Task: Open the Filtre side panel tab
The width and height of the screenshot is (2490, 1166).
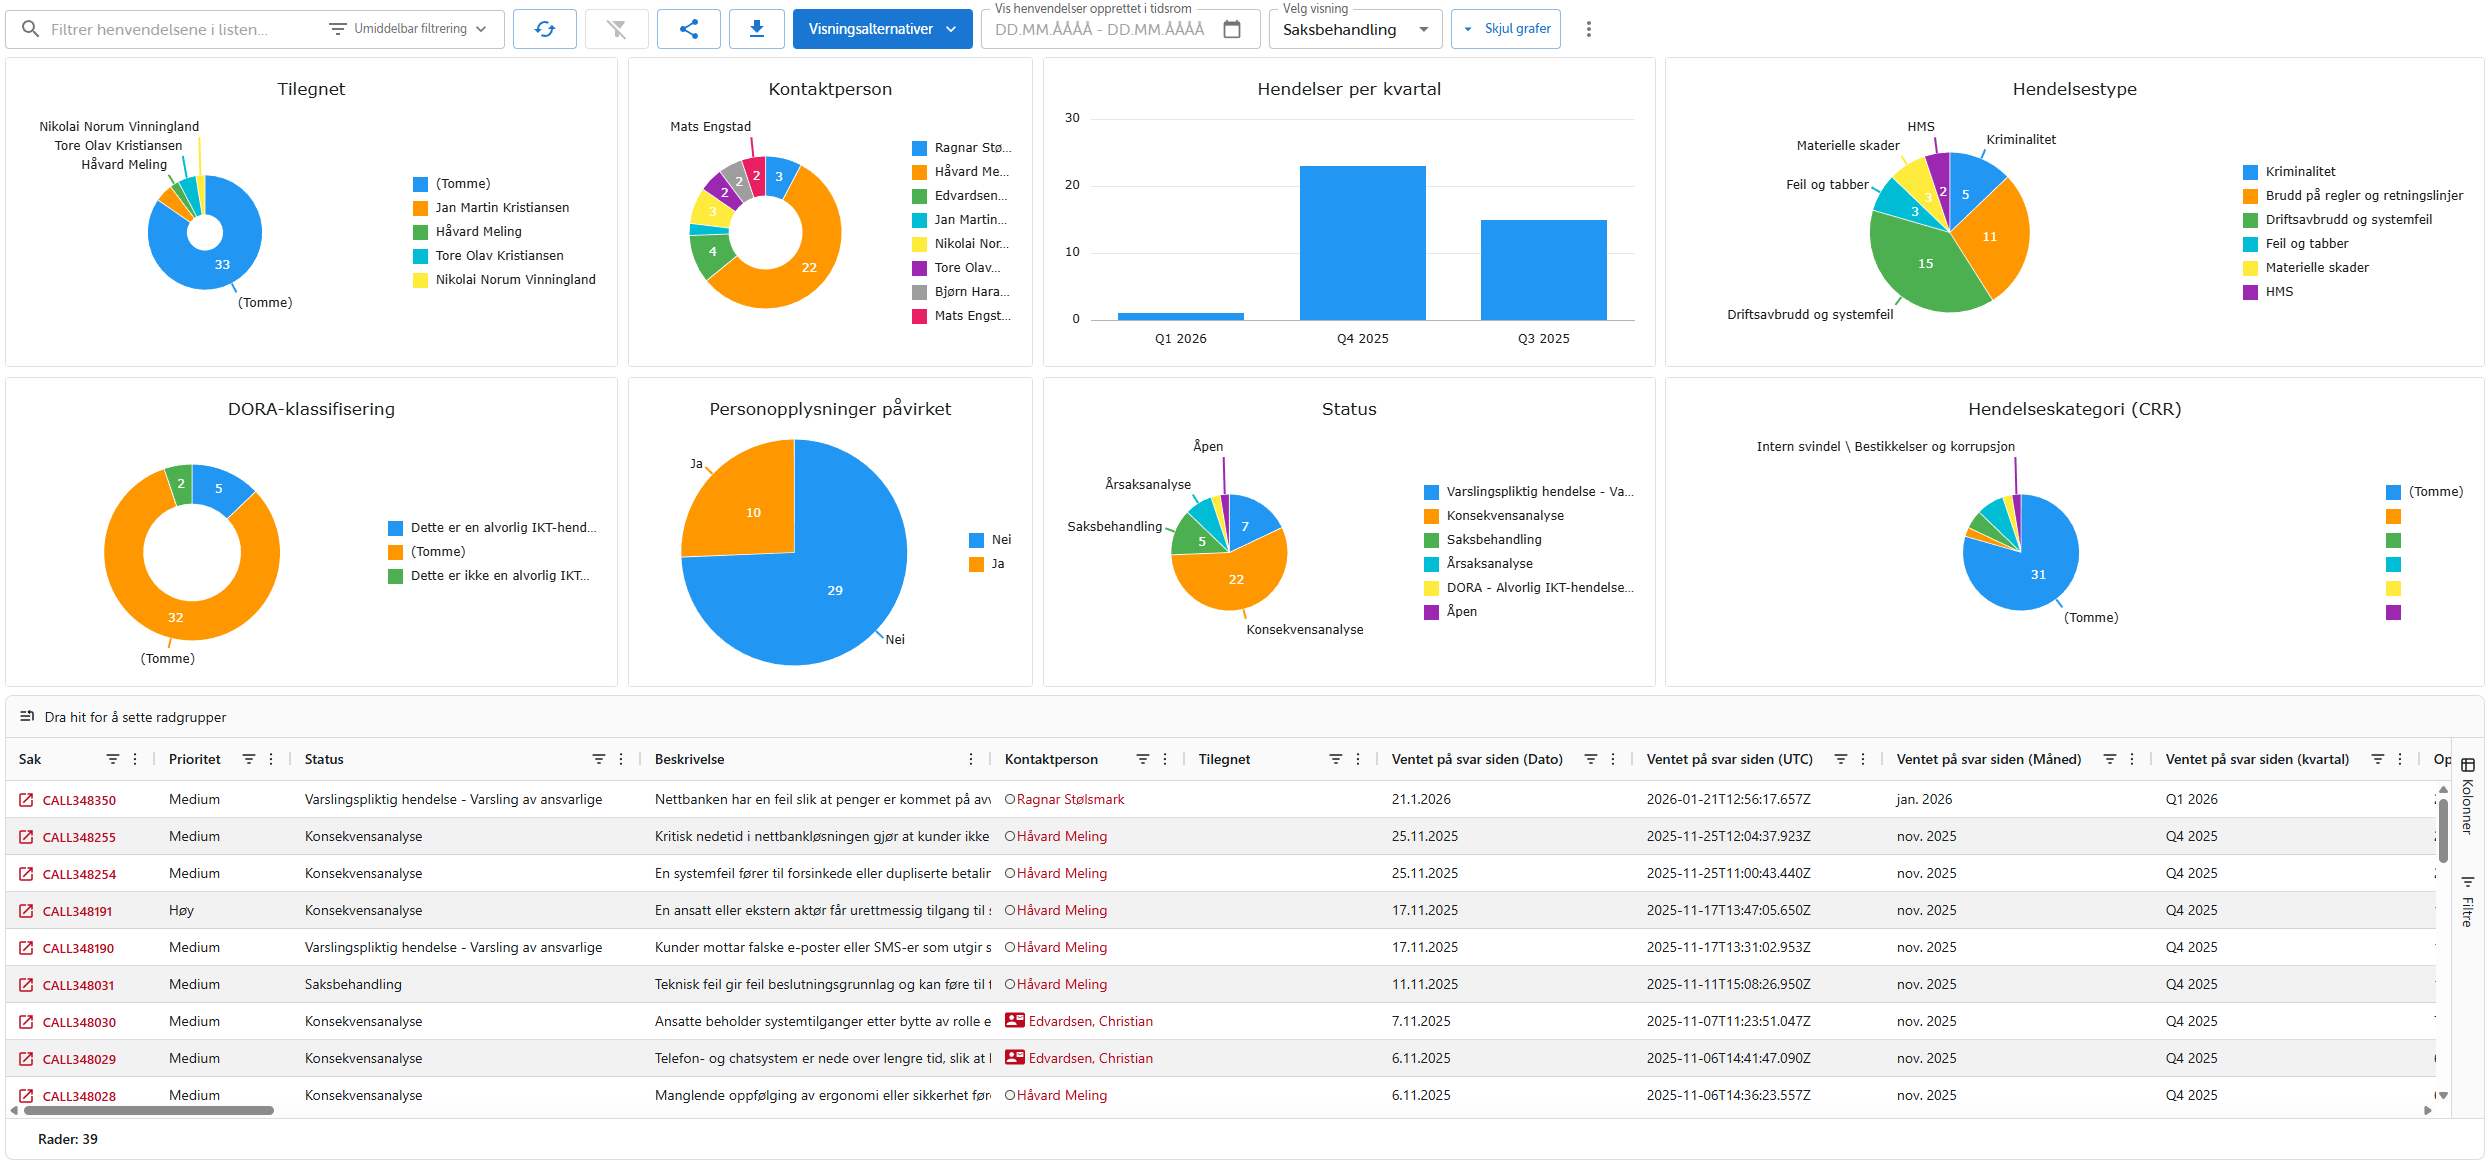Action: tap(2467, 902)
